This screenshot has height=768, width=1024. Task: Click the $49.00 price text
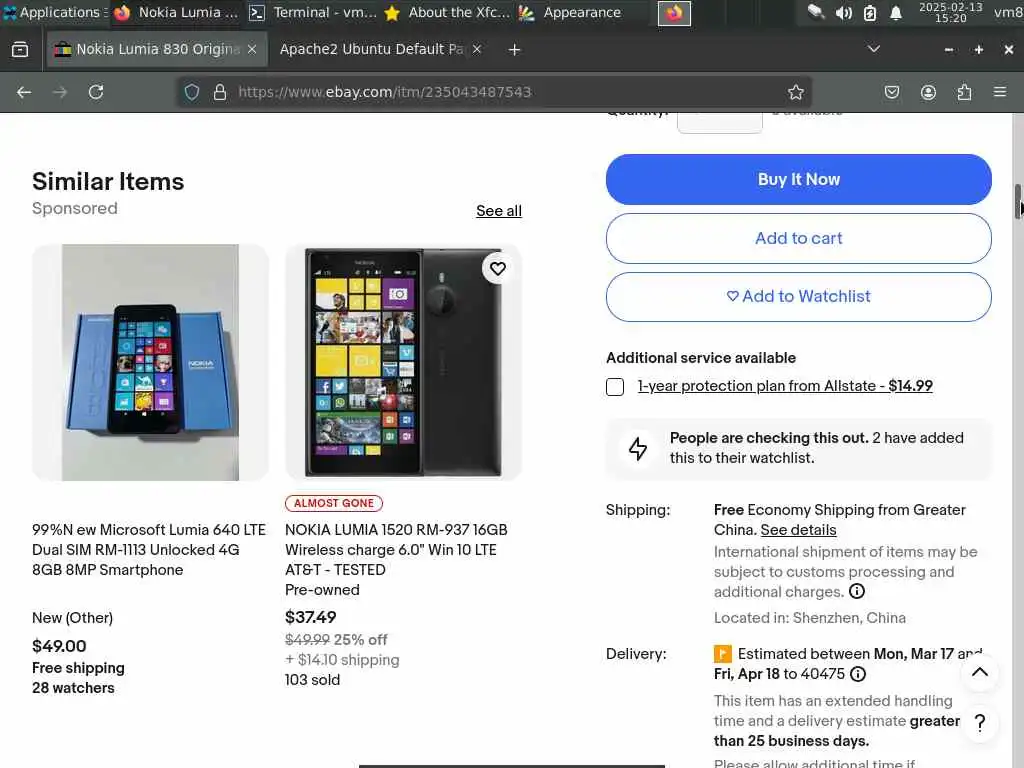click(x=59, y=646)
